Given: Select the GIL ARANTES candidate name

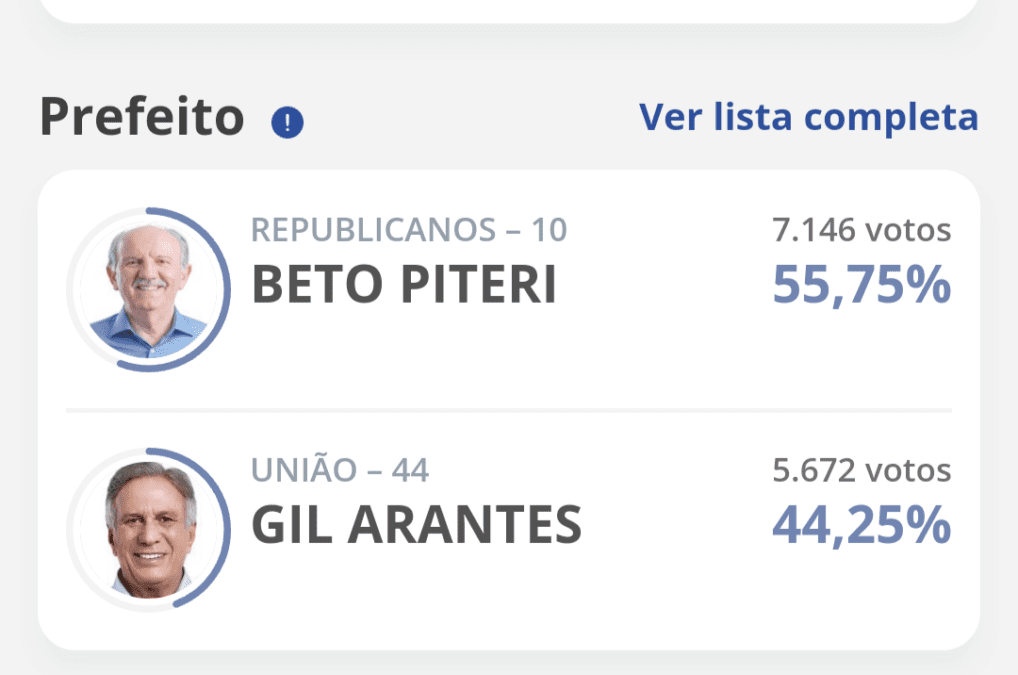Looking at the screenshot, I should (x=416, y=525).
